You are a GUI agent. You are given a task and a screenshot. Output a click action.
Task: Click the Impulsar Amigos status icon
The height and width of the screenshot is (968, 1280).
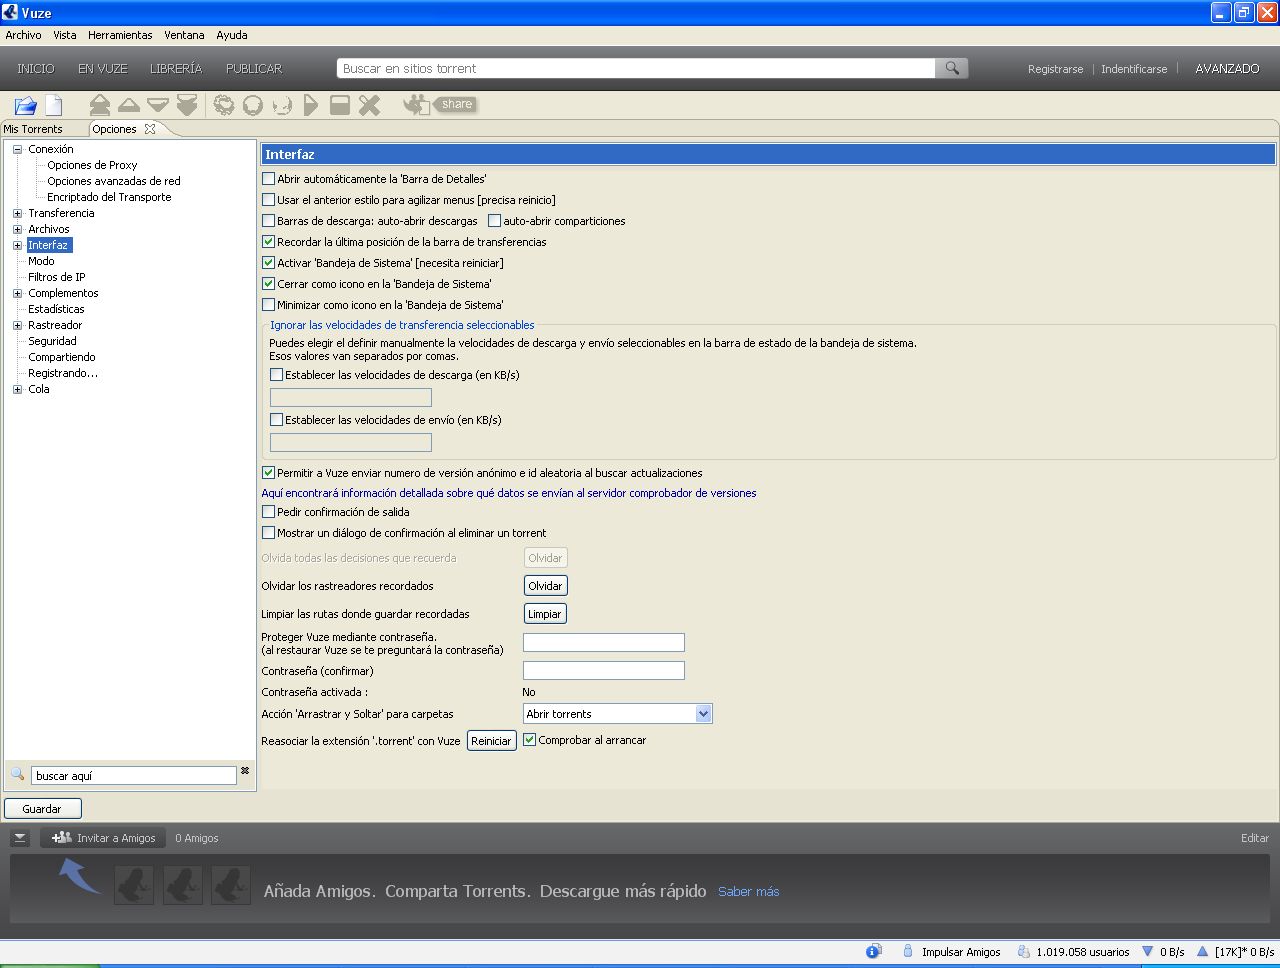908,951
